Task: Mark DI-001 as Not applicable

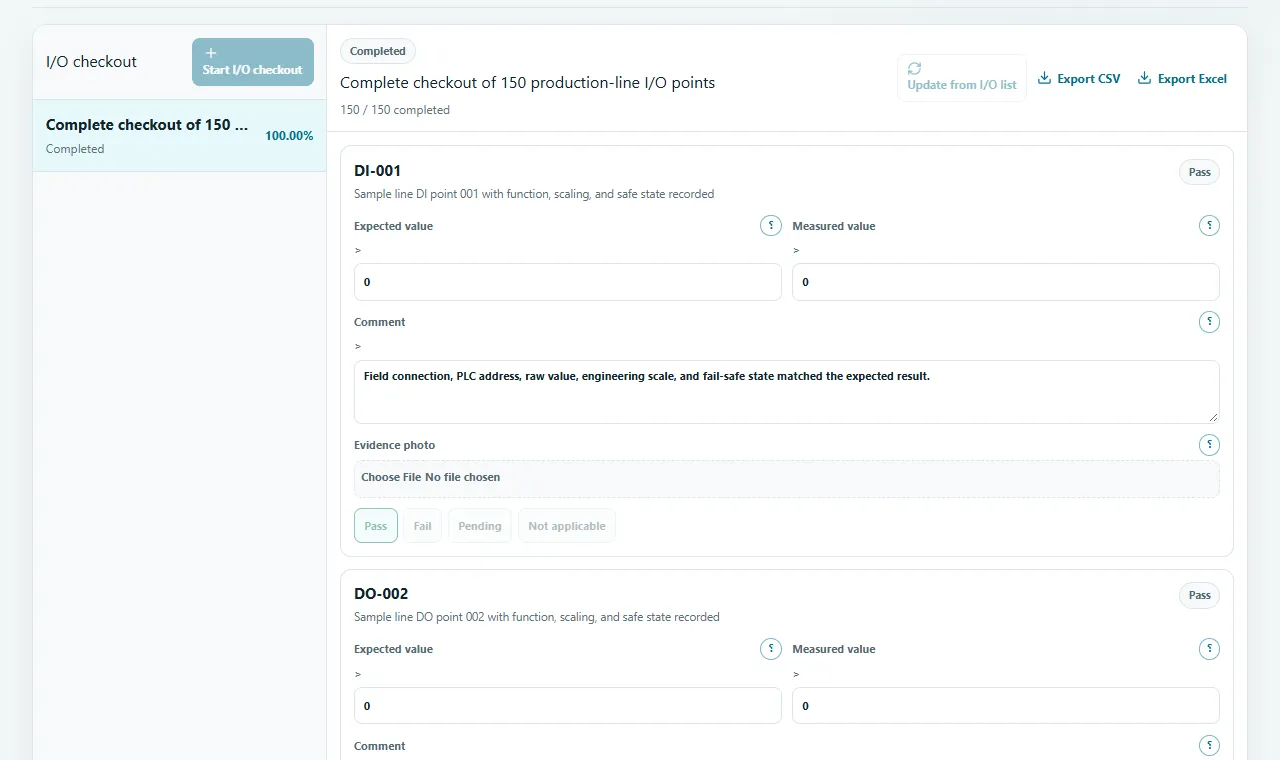Action: (567, 526)
